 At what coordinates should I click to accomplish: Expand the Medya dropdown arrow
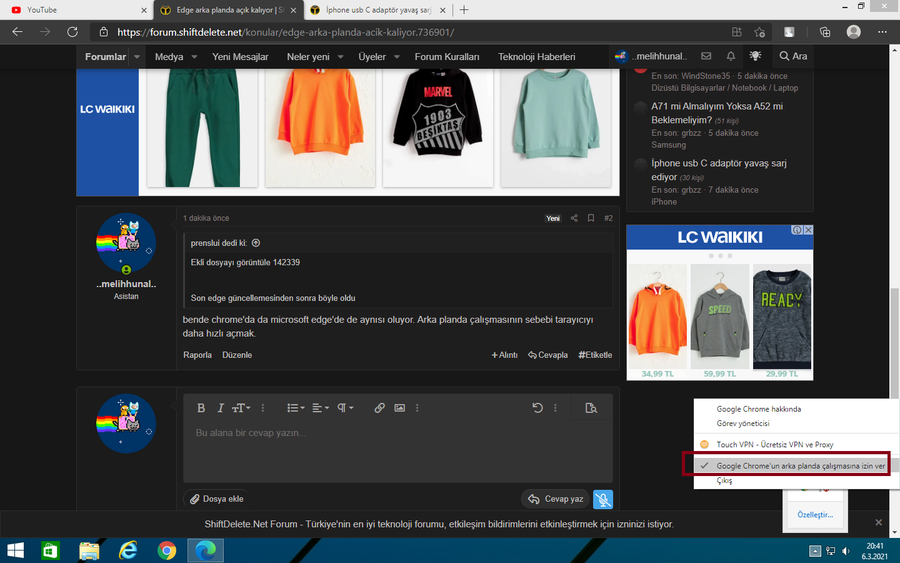[194, 57]
